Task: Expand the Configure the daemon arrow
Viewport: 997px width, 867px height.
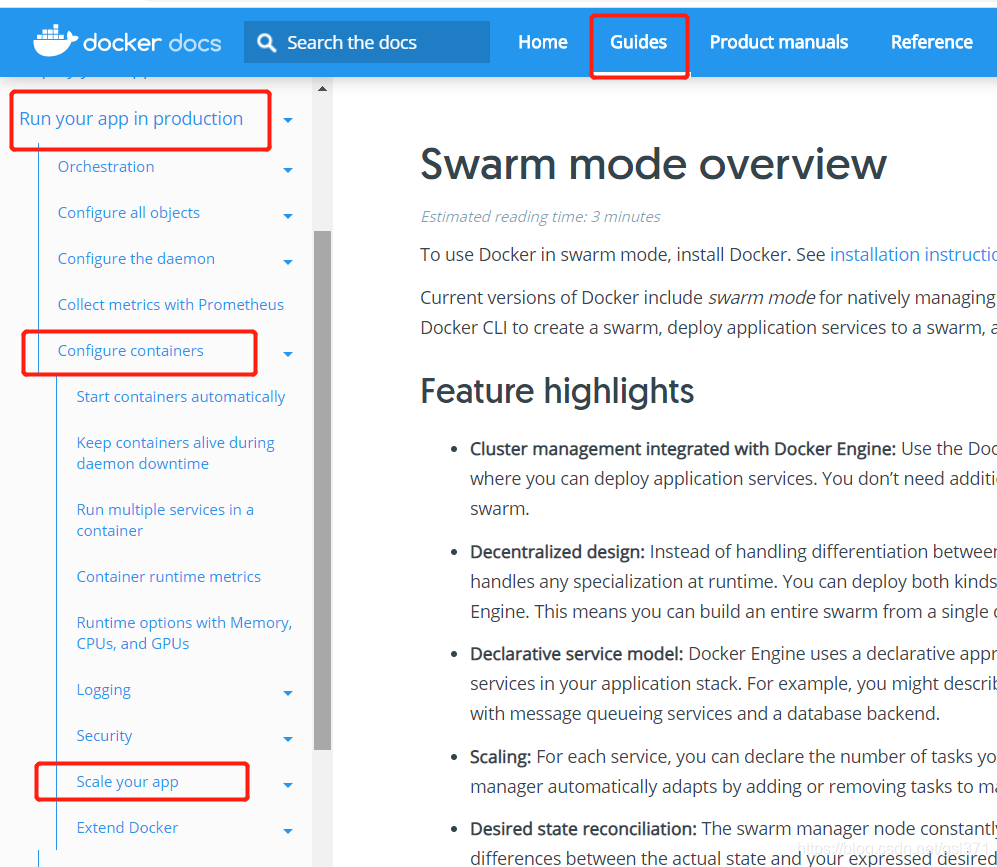Action: coord(288,262)
